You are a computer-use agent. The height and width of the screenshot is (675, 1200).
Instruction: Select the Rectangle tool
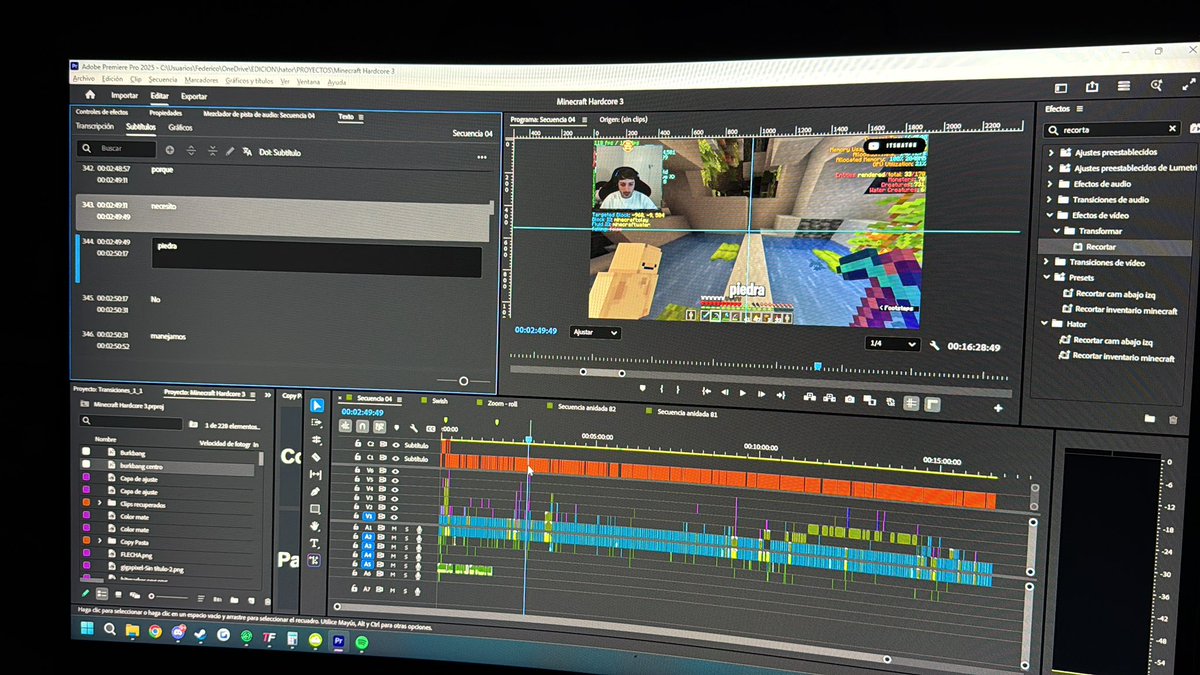point(315,509)
